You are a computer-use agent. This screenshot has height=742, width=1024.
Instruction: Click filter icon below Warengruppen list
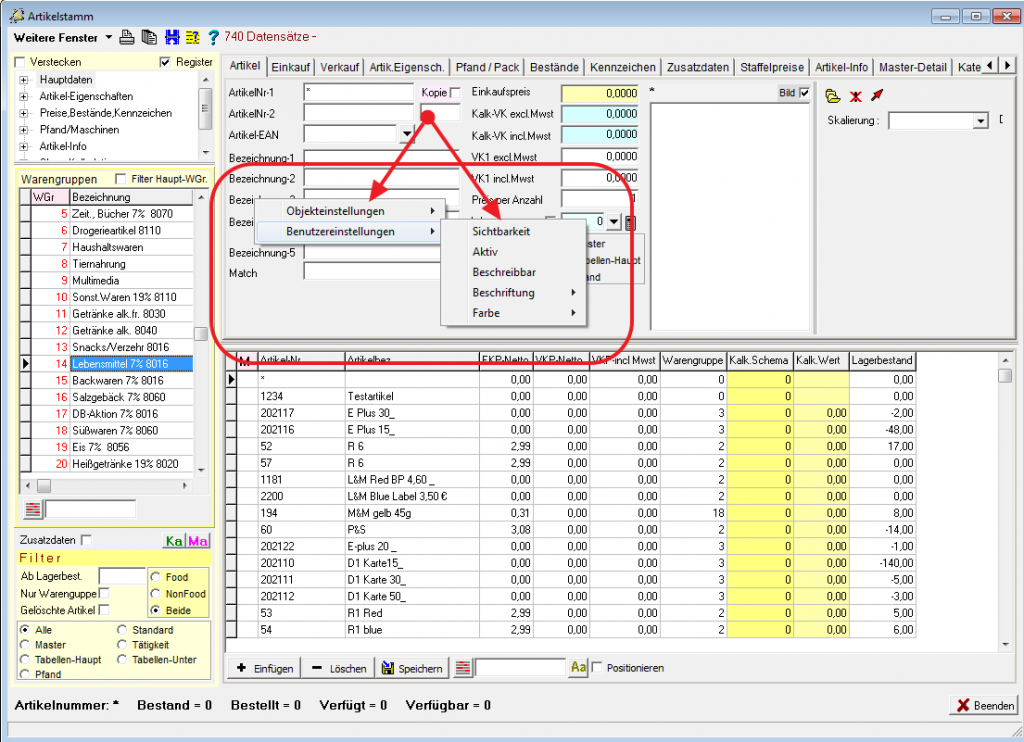click(x=33, y=509)
